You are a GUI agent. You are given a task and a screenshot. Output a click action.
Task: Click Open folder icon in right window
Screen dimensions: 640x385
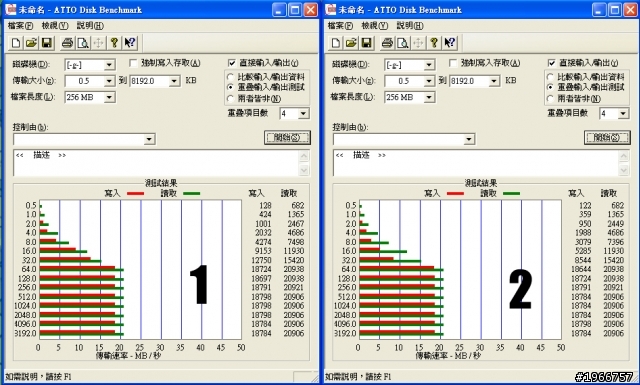pos(351,42)
